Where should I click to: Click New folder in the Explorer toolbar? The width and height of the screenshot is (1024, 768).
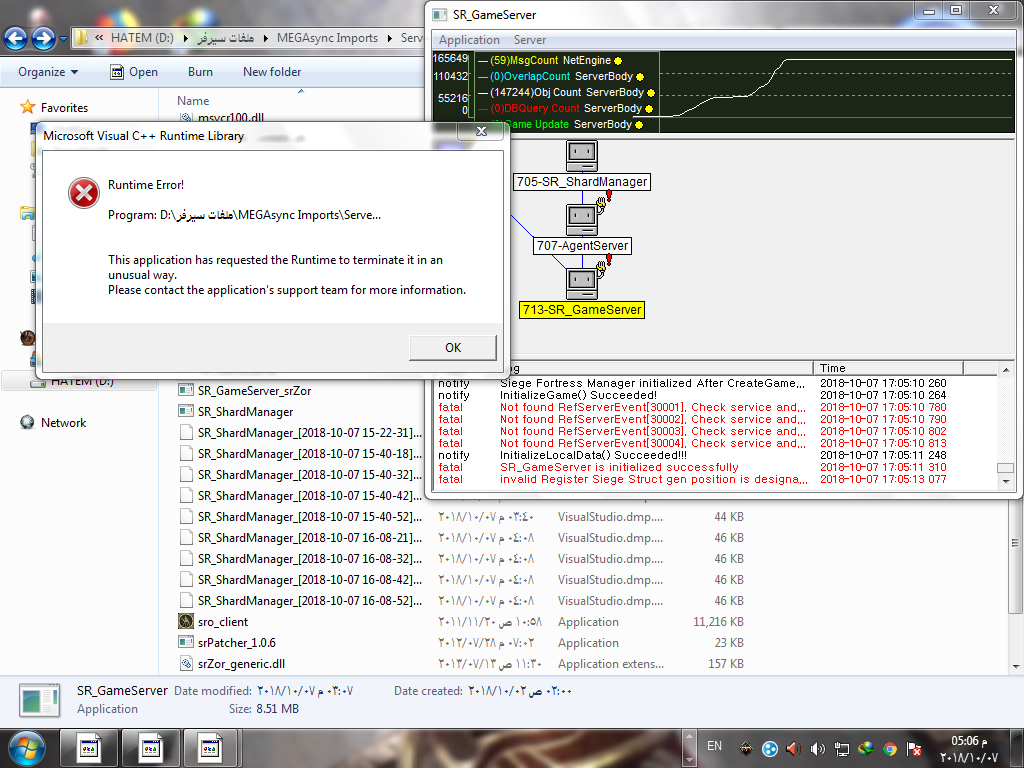point(272,72)
